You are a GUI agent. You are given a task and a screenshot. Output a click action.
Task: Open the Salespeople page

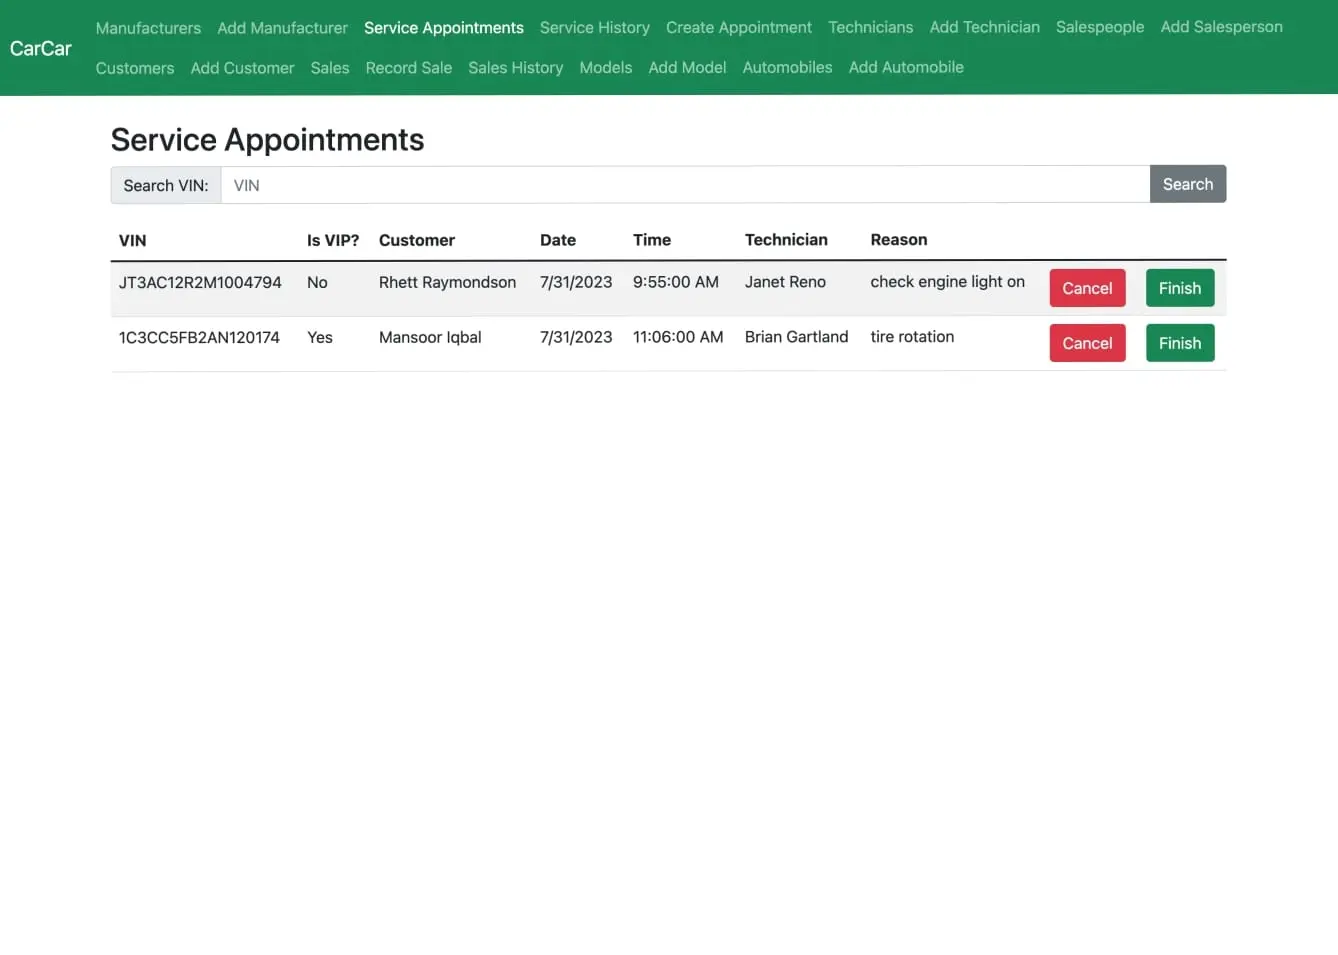[x=1099, y=28]
